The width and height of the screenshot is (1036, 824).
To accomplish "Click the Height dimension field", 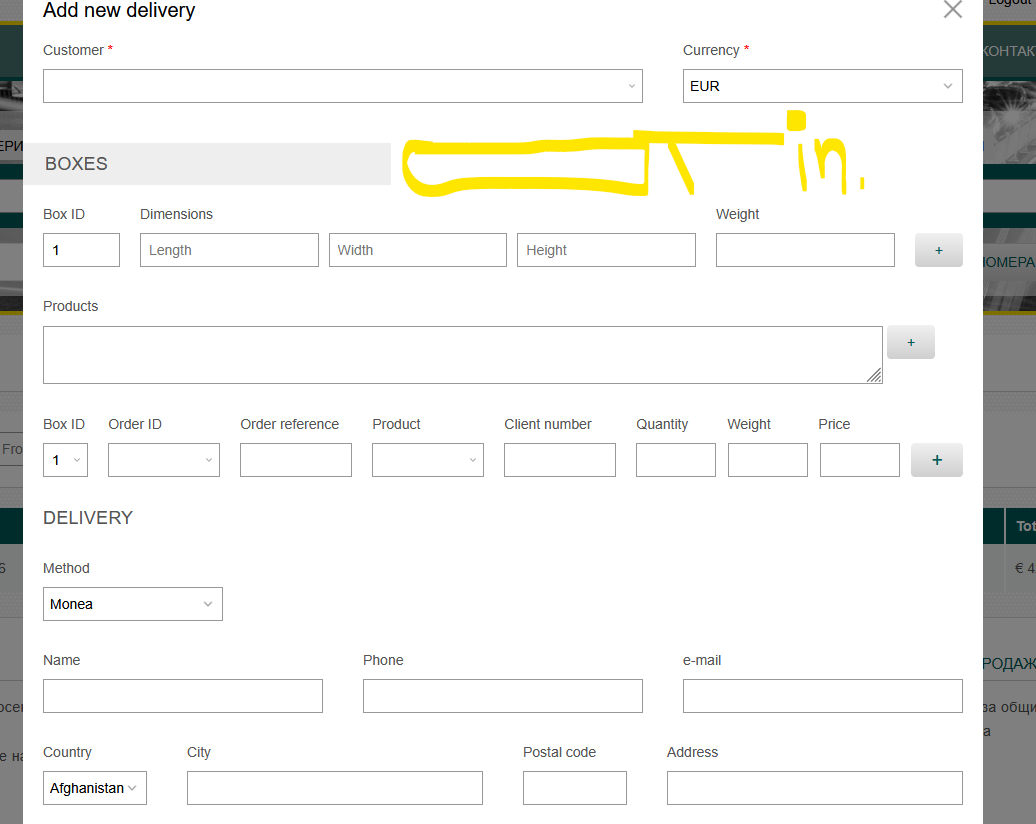I will (x=605, y=250).
